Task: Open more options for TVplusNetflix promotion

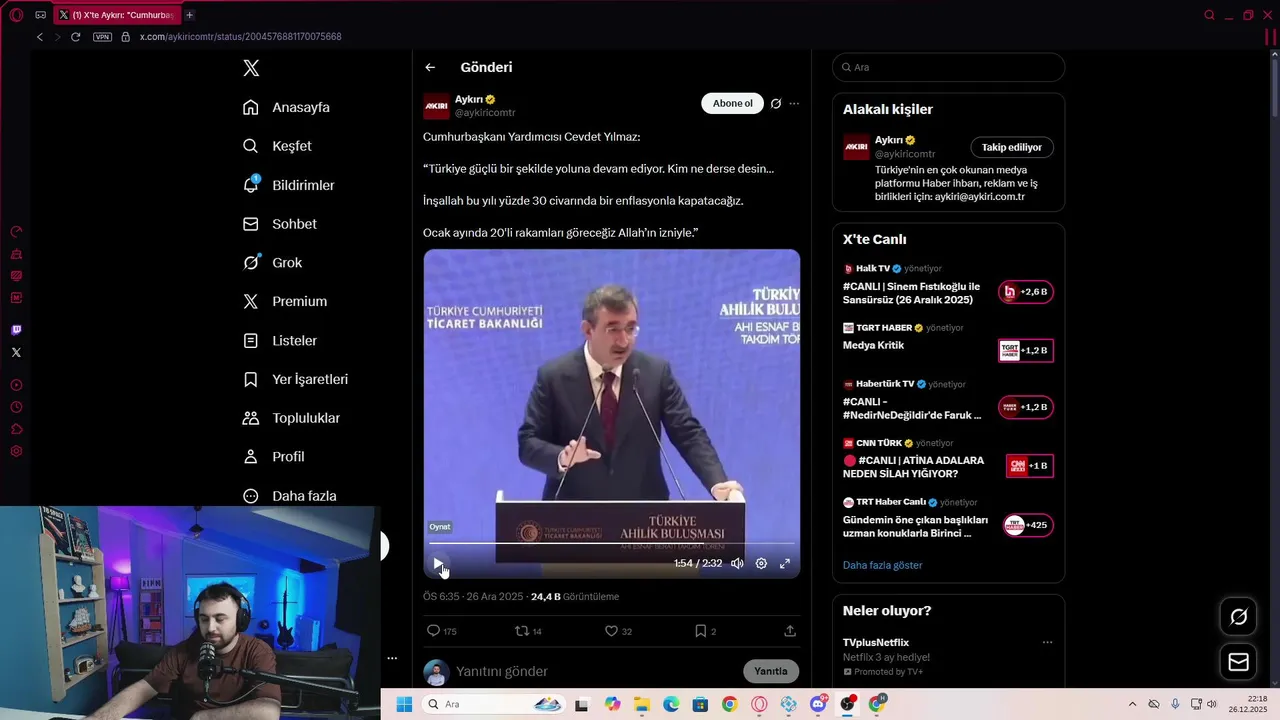Action: tap(1047, 642)
